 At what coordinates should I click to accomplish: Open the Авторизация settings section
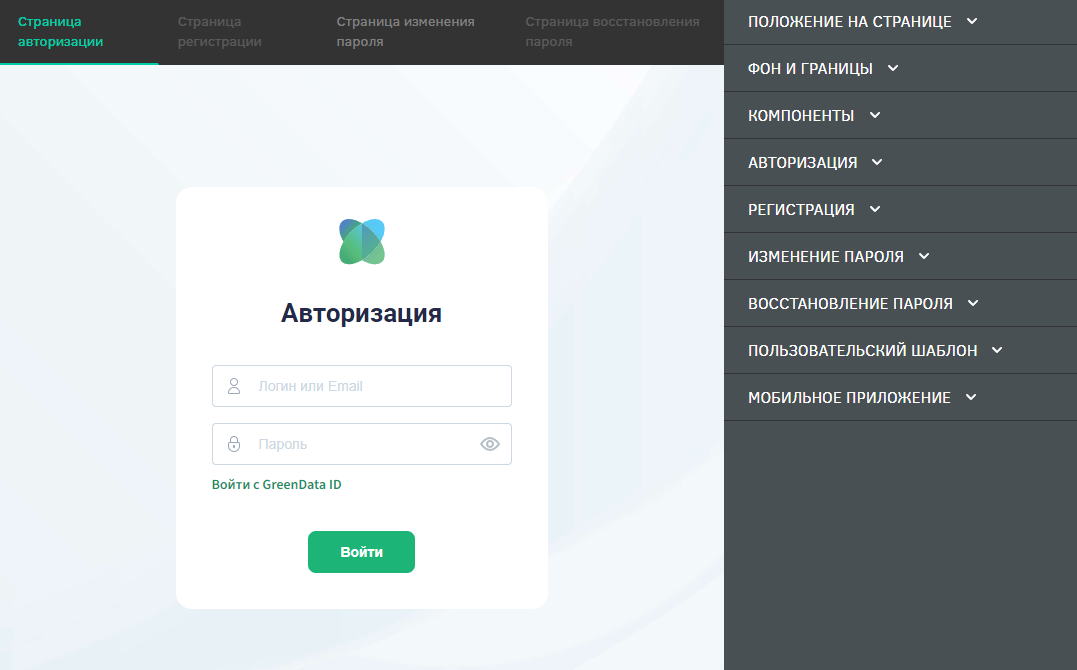[x=815, y=163]
